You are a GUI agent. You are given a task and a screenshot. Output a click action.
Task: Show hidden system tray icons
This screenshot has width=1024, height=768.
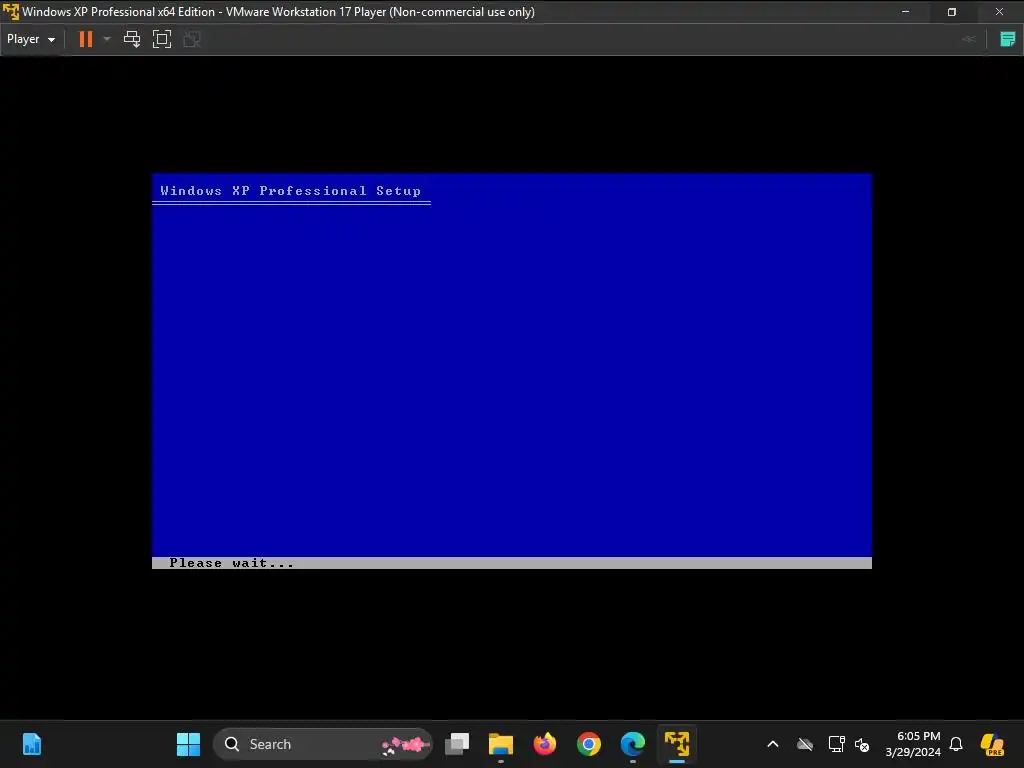coord(773,744)
